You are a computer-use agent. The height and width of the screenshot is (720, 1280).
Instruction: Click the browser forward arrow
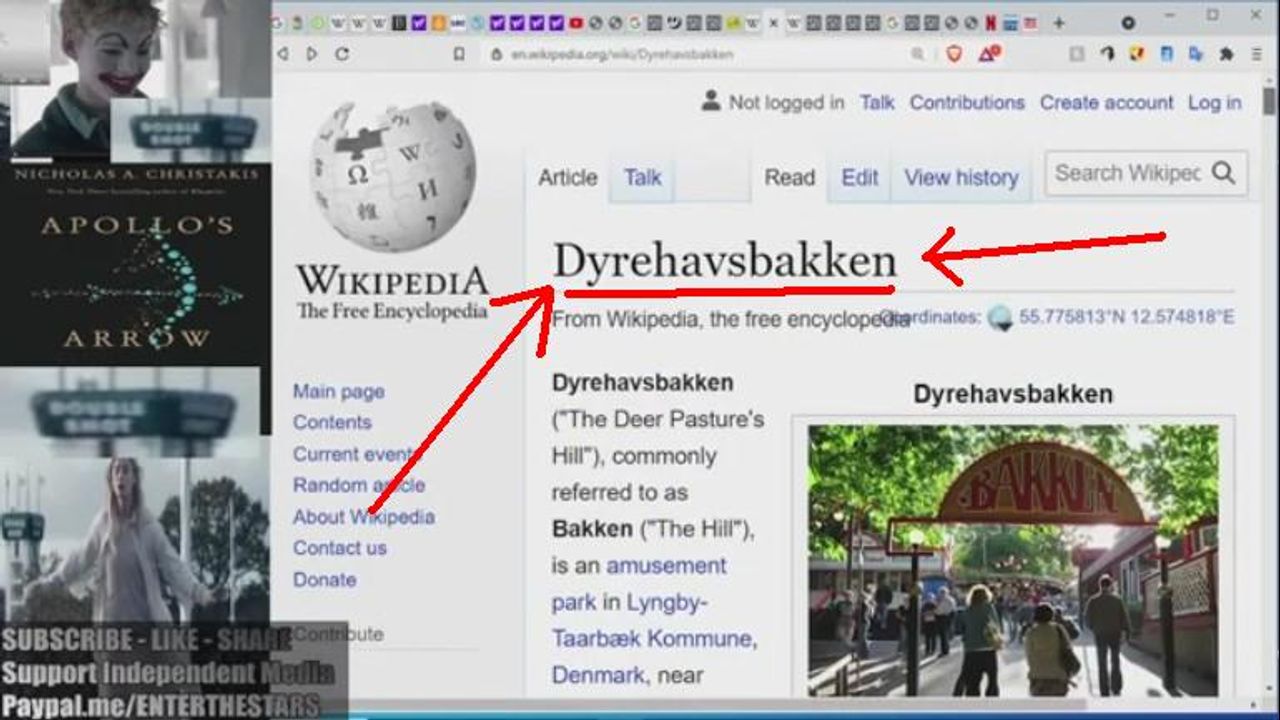click(312, 54)
